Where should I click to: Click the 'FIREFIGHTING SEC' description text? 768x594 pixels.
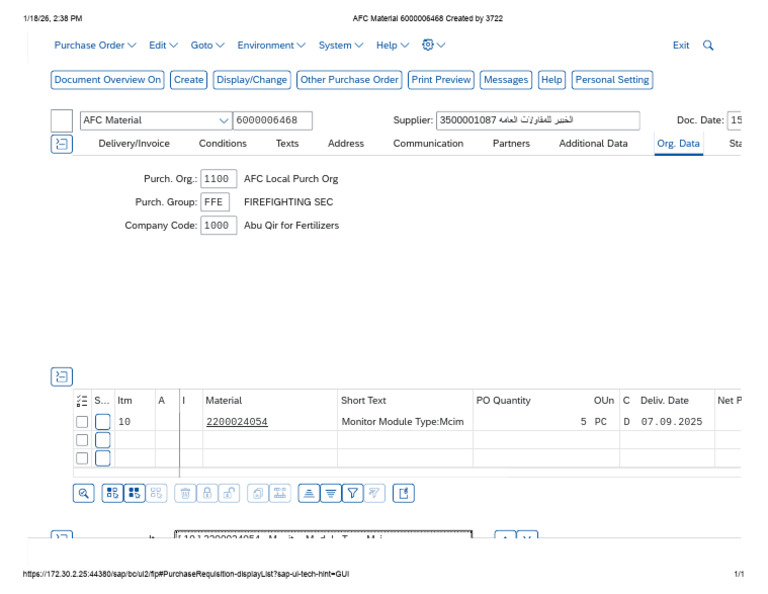288,202
